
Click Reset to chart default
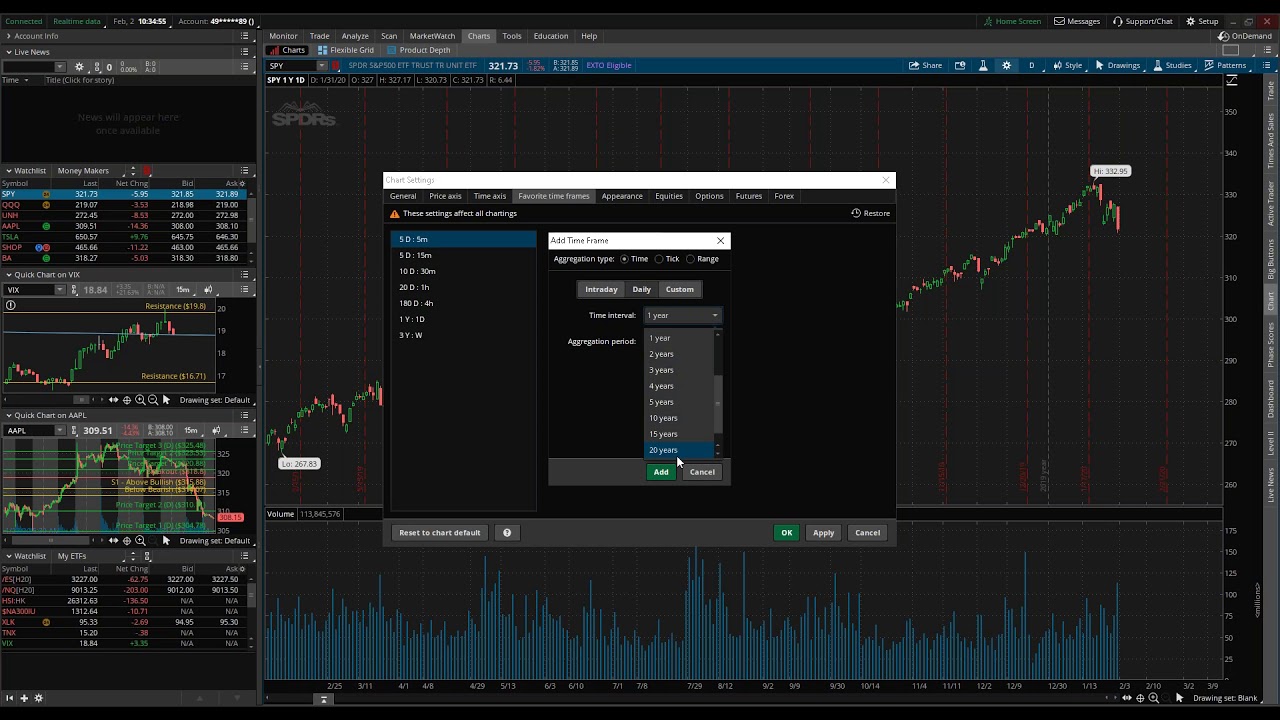pos(440,533)
